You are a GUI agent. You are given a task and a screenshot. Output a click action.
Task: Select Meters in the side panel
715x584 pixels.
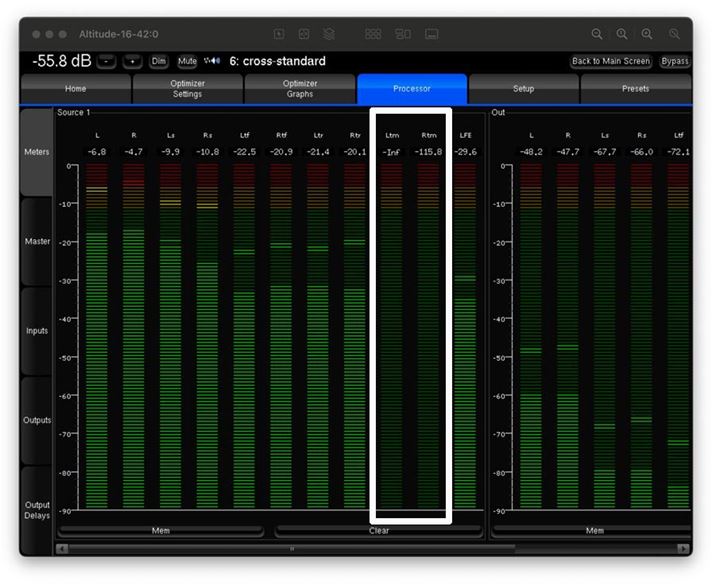[x=36, y=152]
